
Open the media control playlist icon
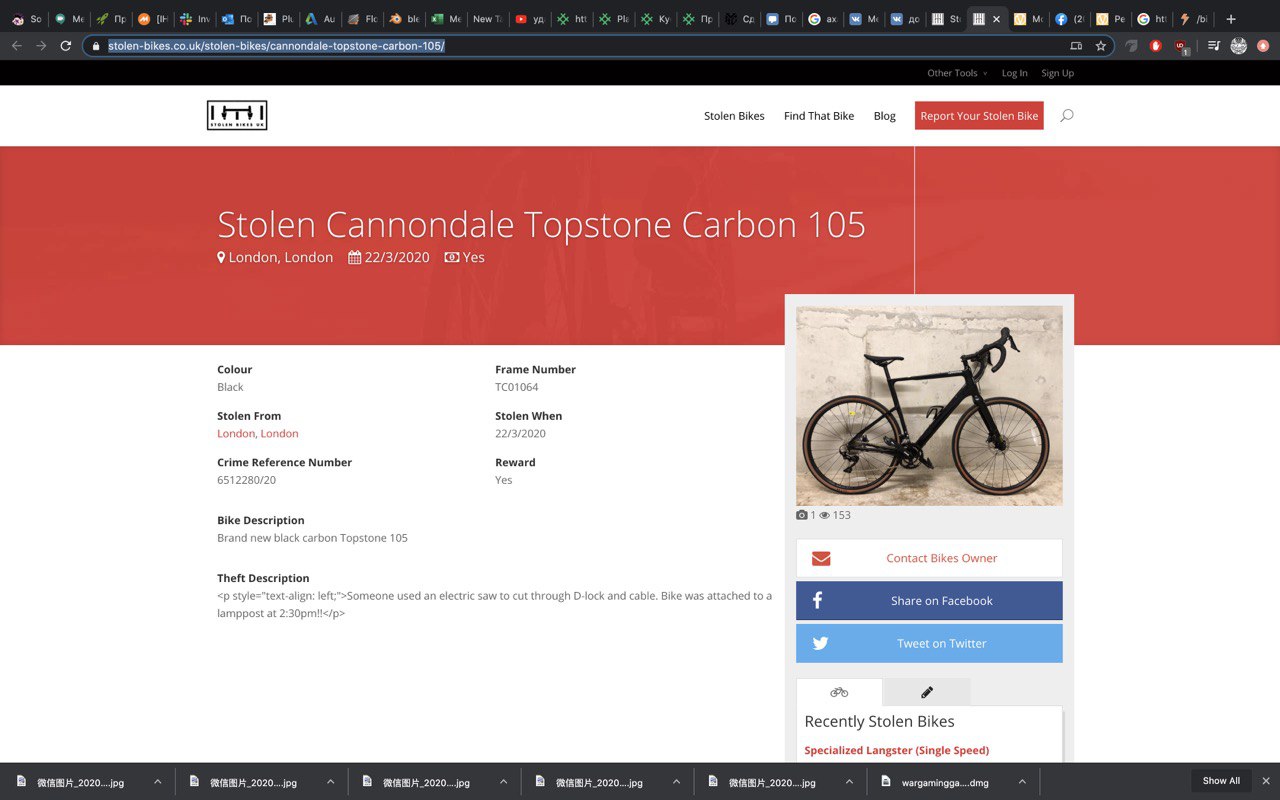click(1213, 46)
